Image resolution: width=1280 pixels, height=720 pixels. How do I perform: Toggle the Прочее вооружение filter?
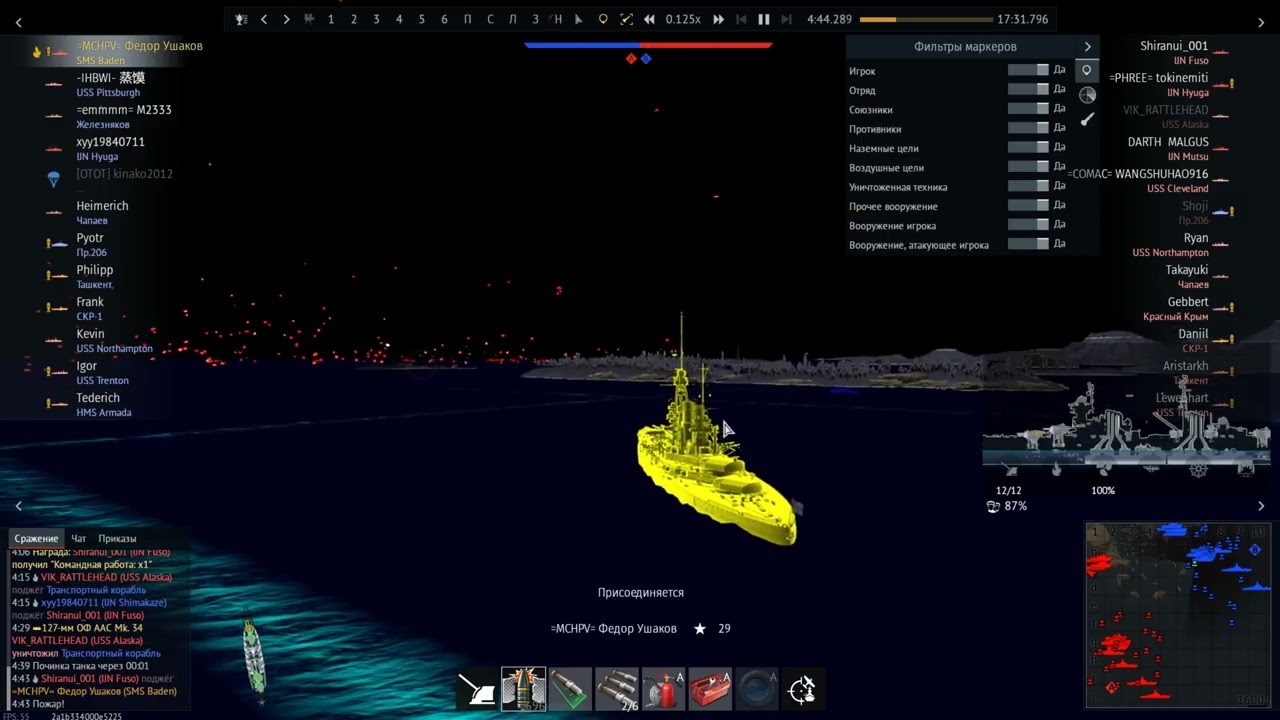pyautogui.click(x=1028, y=205)
